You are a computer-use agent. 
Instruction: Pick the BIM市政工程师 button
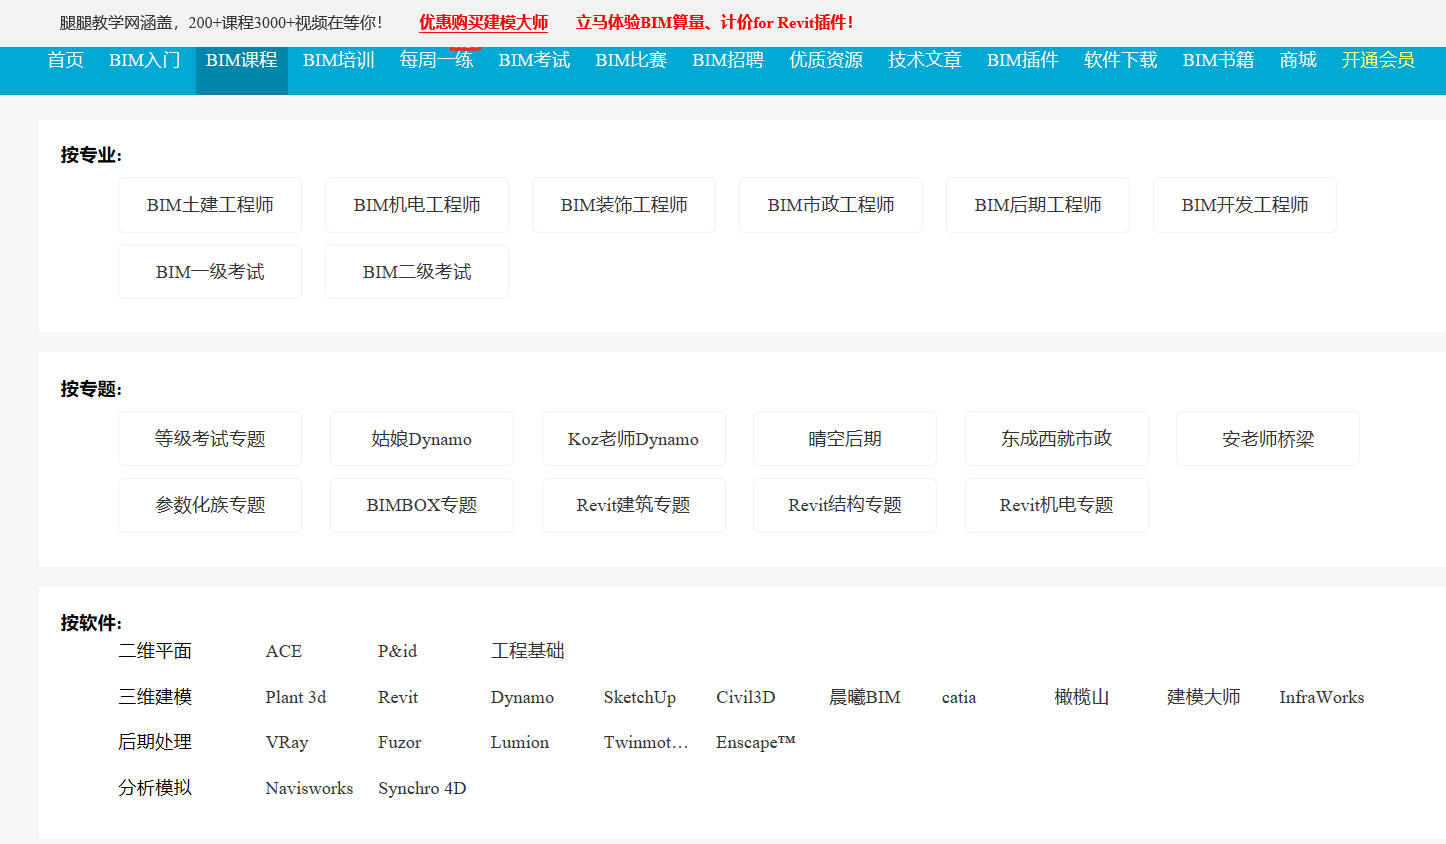(831, 205)
